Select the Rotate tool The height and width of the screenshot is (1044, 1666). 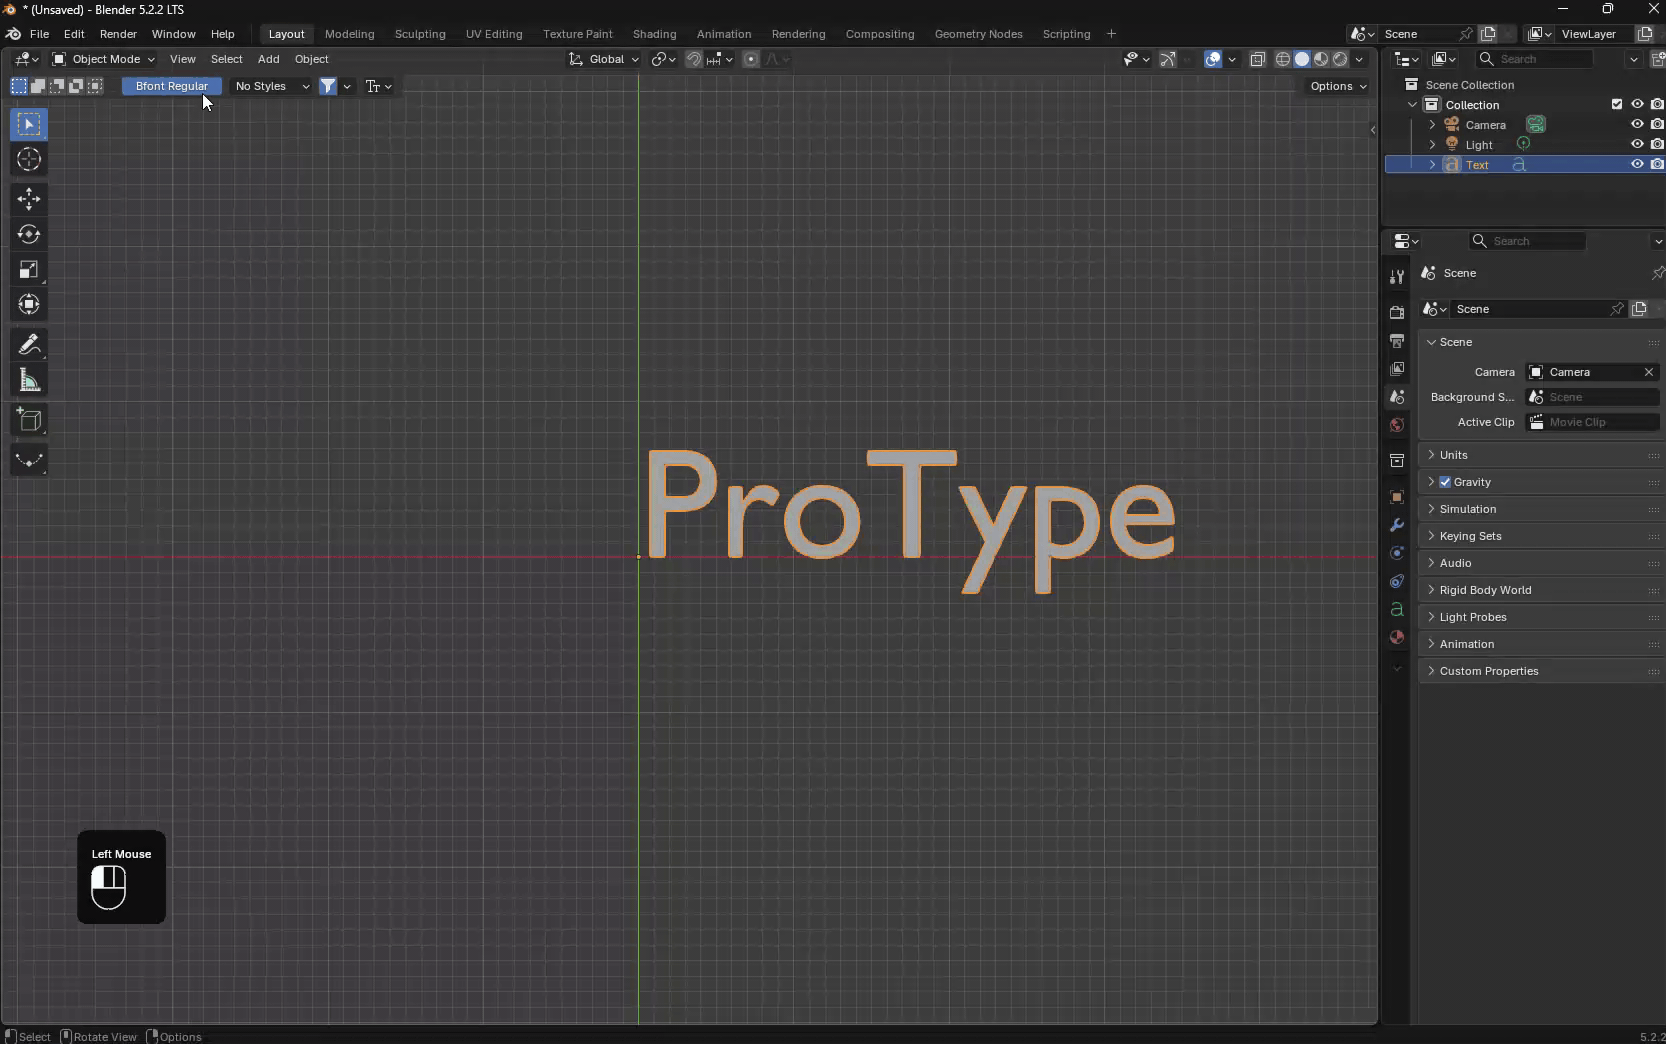click(29, 234)
